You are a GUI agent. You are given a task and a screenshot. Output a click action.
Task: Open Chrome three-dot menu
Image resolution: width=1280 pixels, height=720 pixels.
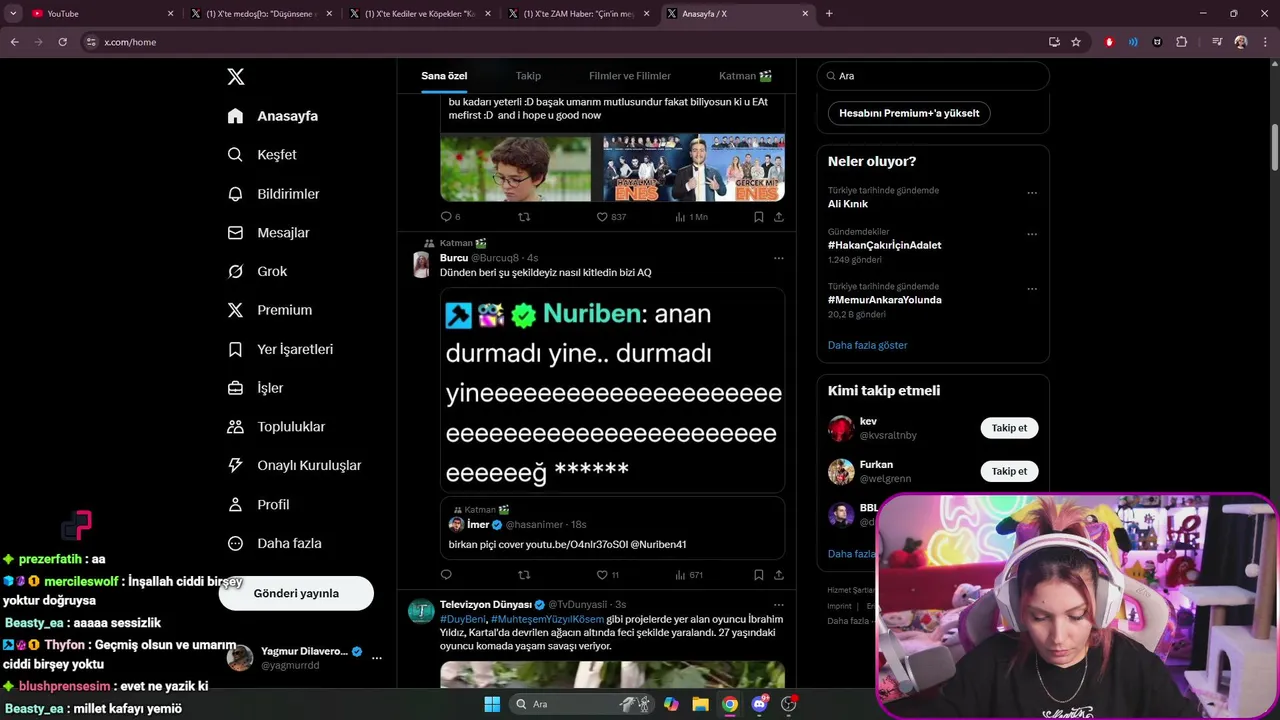[1265, 42]
